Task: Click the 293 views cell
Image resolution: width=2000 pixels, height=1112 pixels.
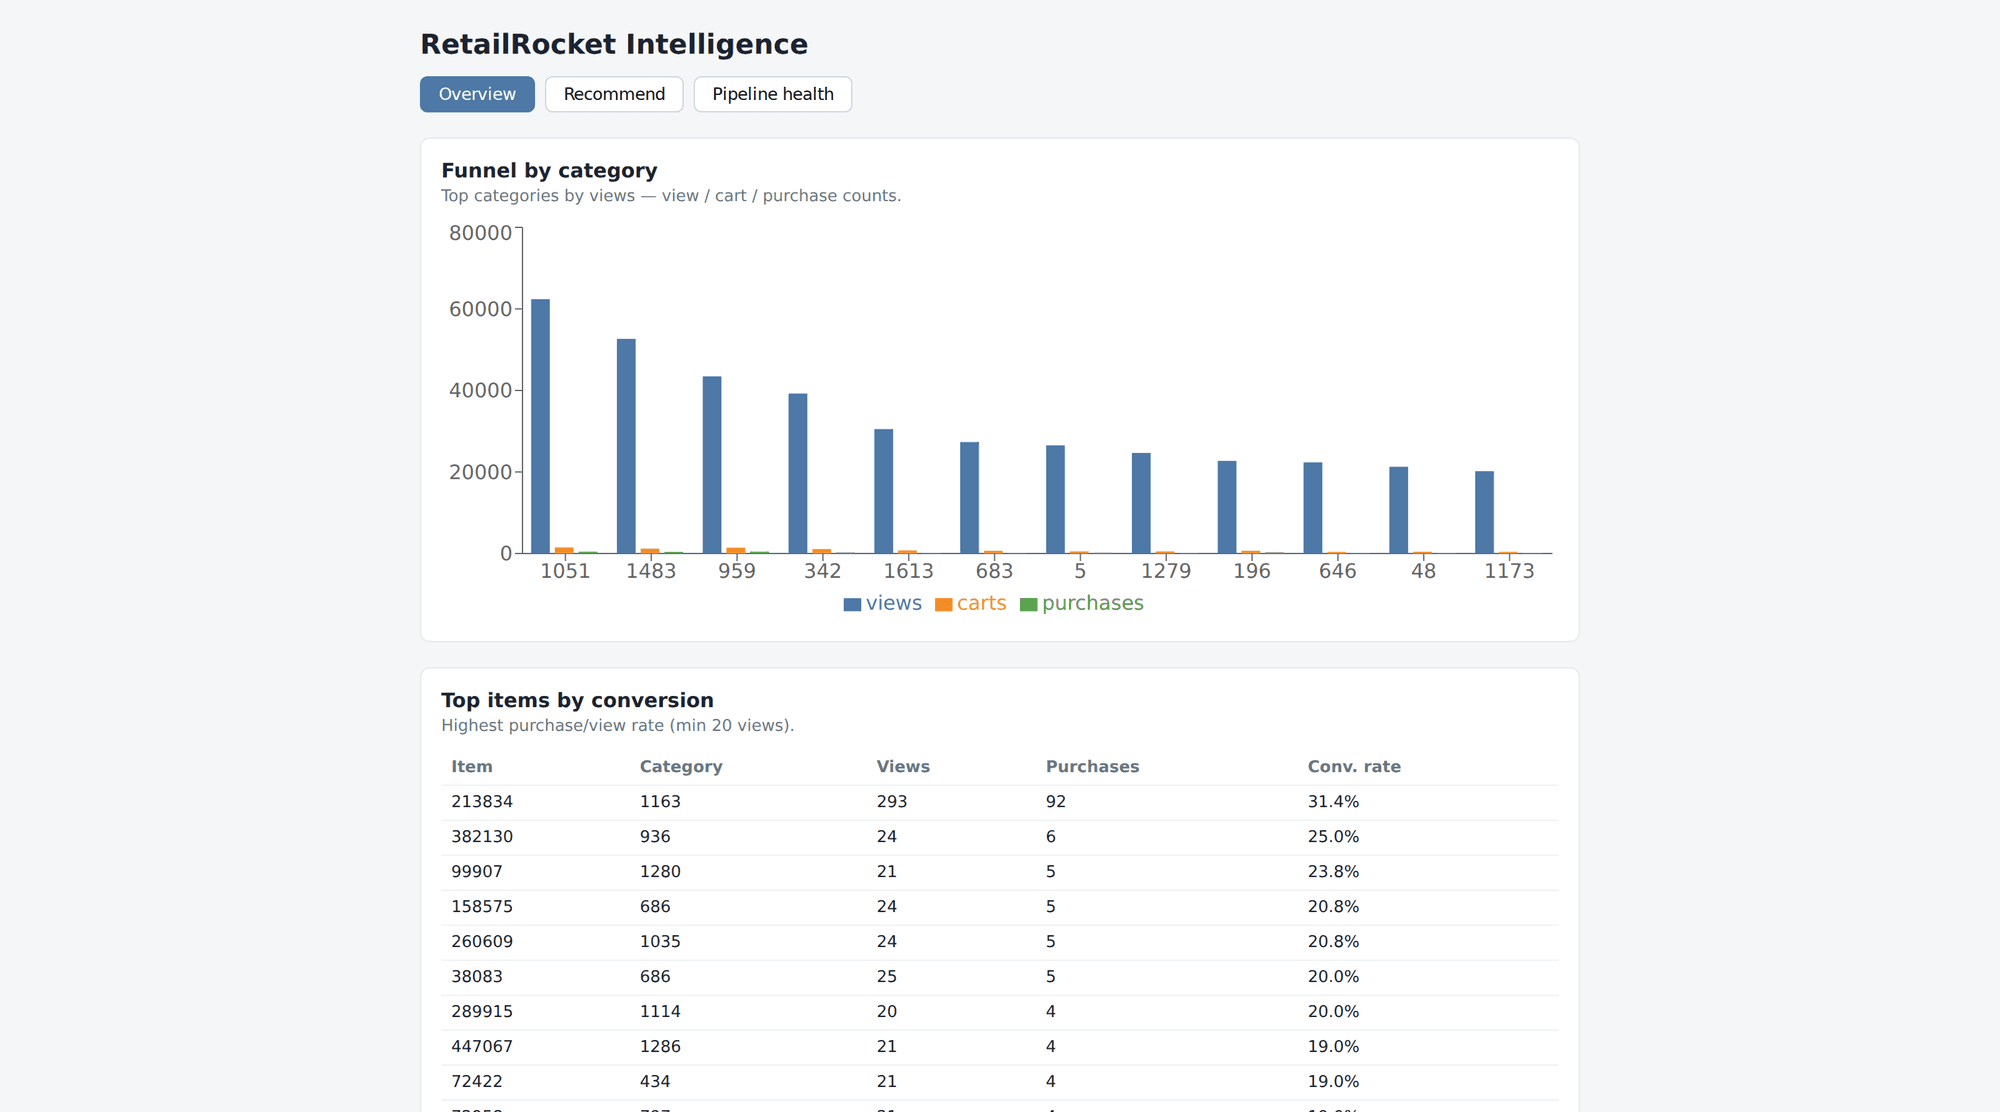Action: click(892, 802)
